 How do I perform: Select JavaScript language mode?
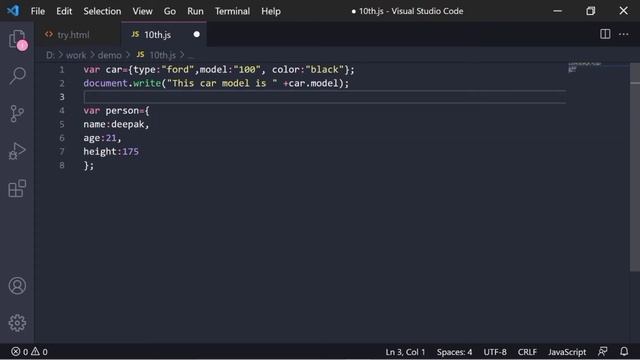coord(567,351)
